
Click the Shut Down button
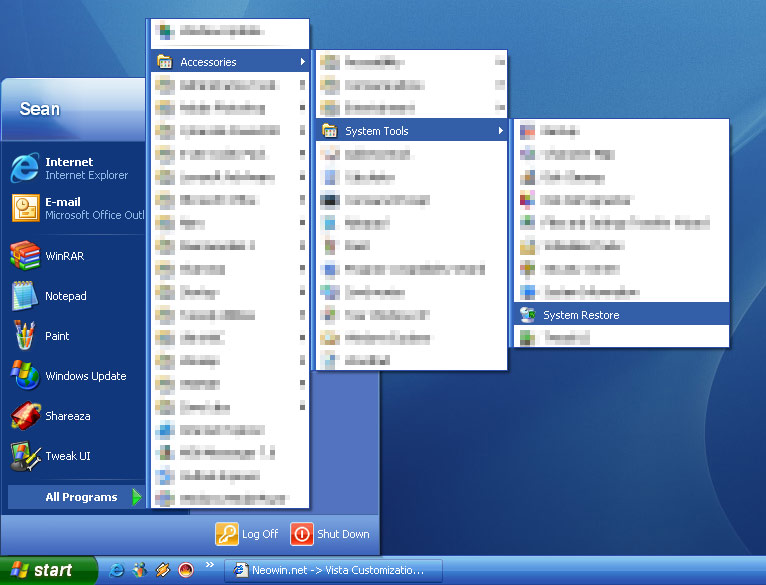(330, 534)
